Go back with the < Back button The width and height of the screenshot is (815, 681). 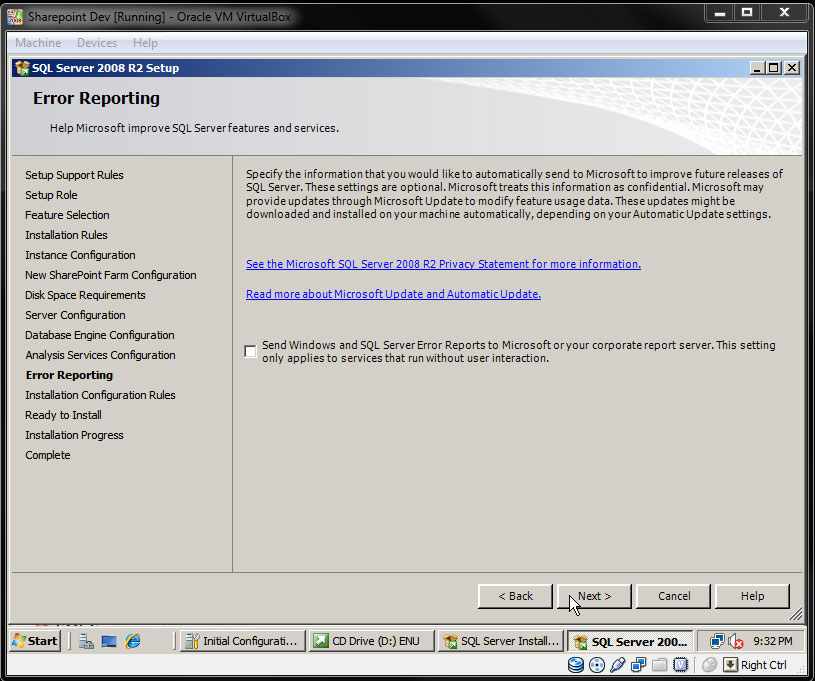[515, 596]
